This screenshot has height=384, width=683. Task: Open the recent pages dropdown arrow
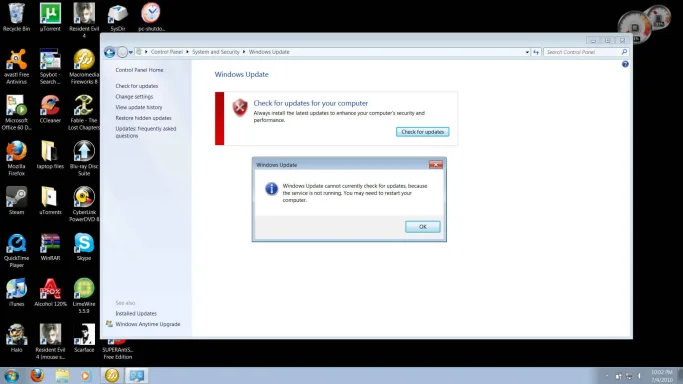(131, 52)
